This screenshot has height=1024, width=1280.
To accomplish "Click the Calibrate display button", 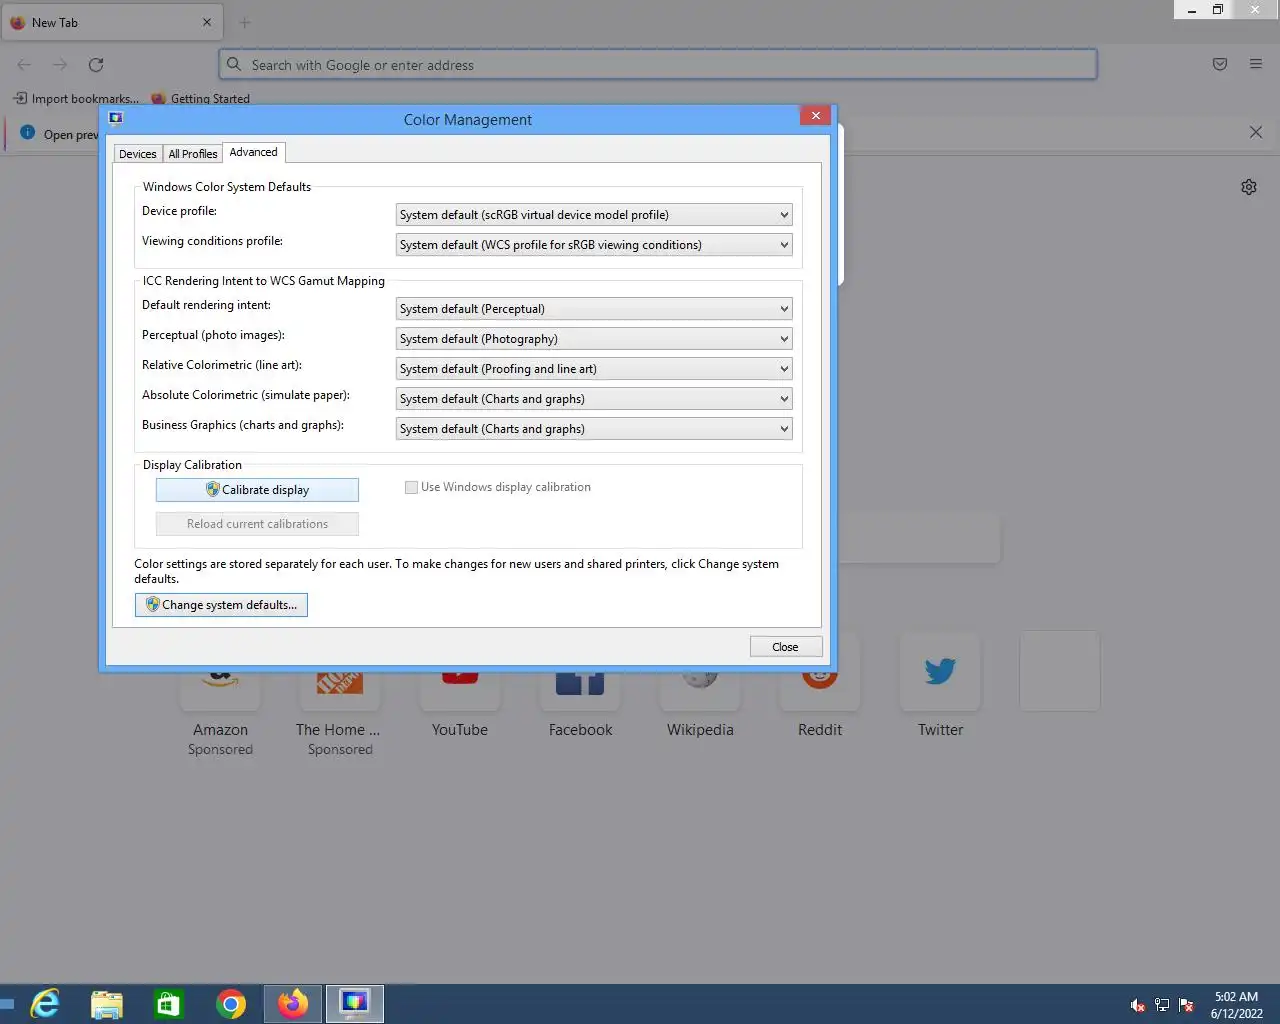I will coord(257,490).
